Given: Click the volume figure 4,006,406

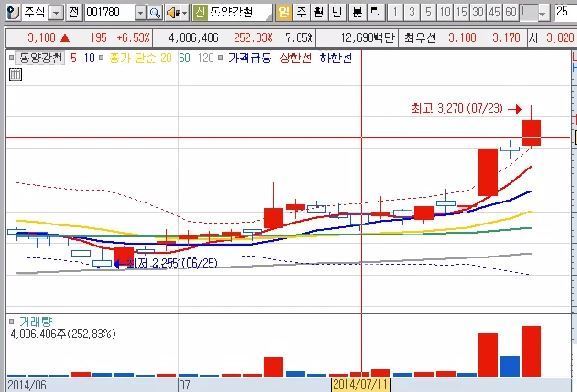Looking at the screenshot, I should pos(193,38).
